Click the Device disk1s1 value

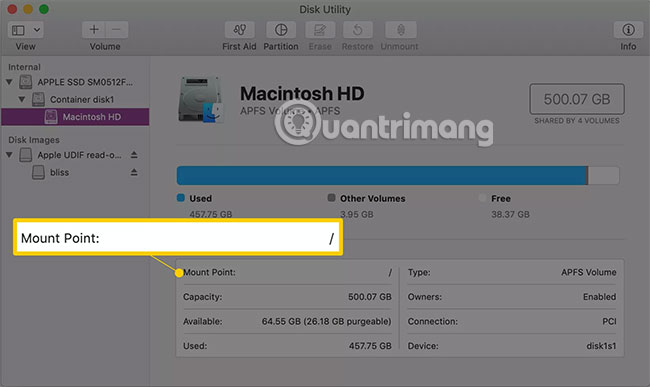[601, 346]
